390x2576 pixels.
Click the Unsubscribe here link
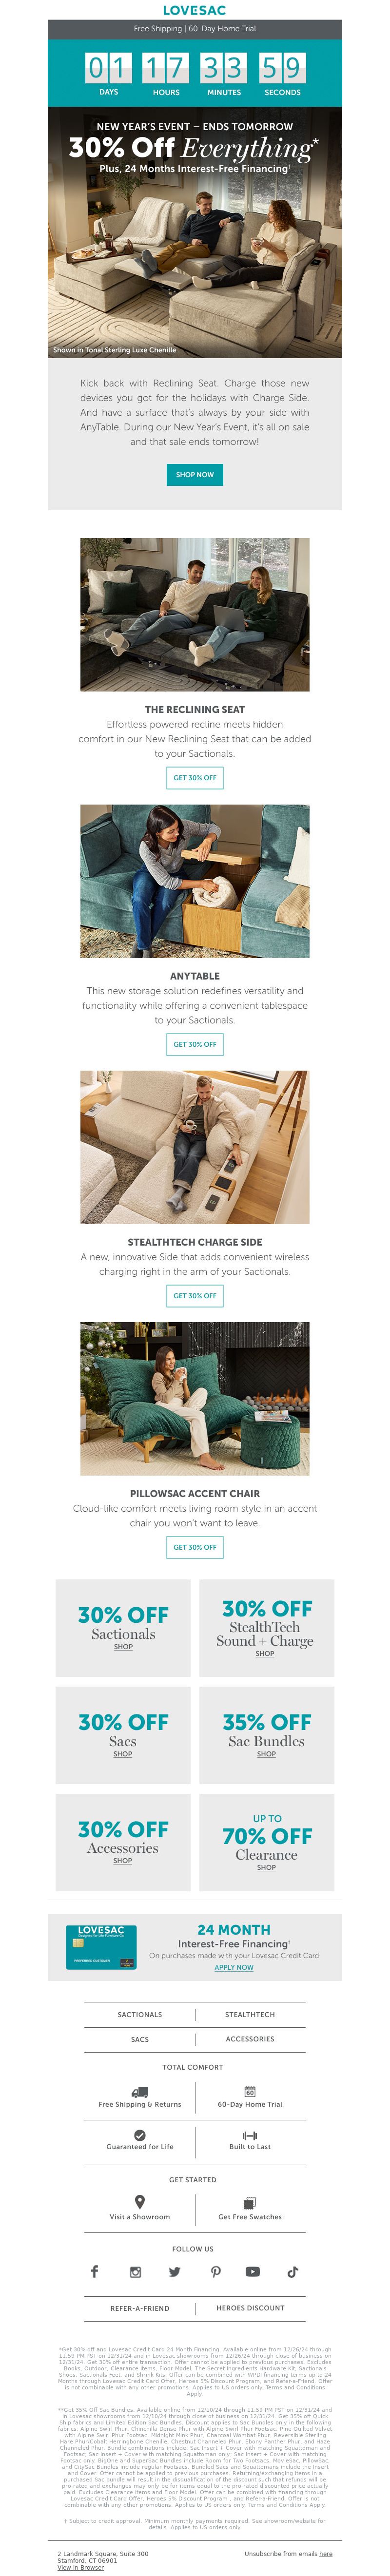coord(326,2553)
